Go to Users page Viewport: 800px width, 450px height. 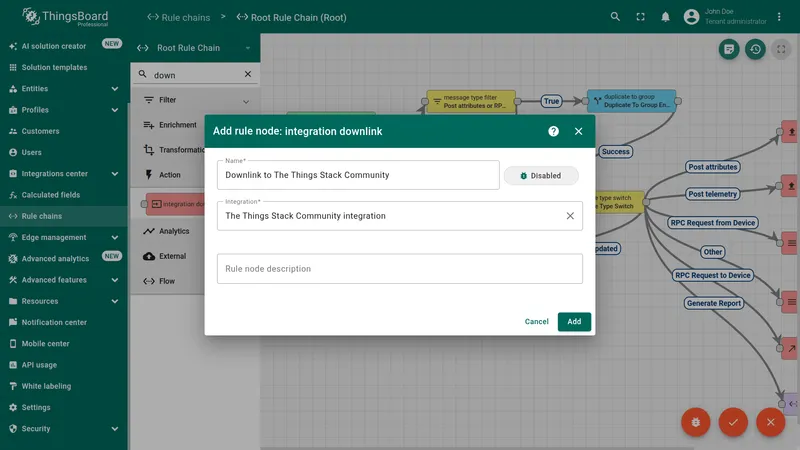(x=64, y=152)
